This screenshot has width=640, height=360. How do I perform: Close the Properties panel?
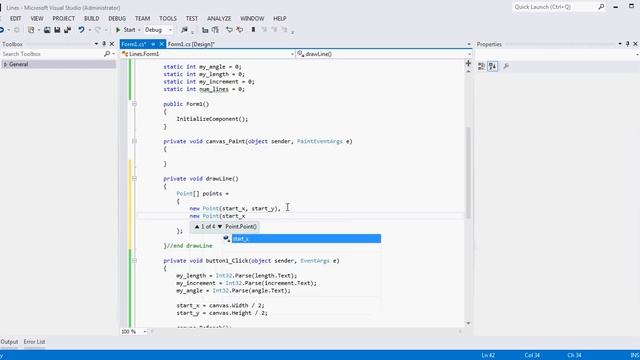[x=636, y=44]
